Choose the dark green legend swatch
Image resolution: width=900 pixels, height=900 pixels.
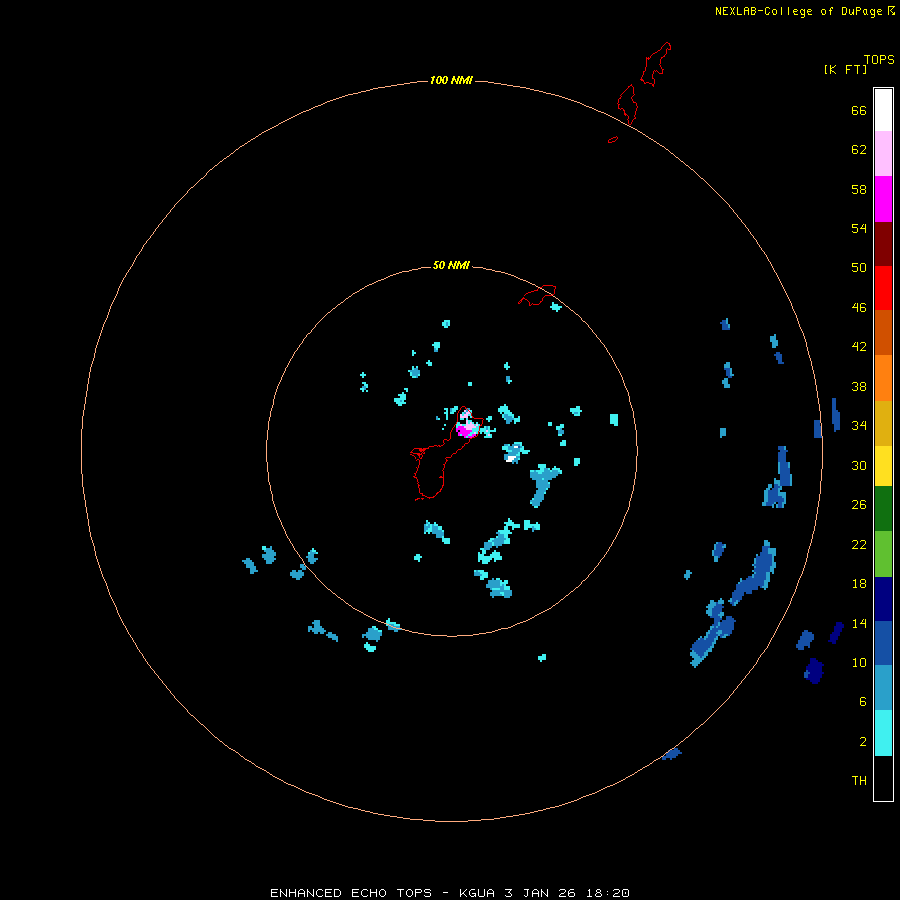pos(883,509)
